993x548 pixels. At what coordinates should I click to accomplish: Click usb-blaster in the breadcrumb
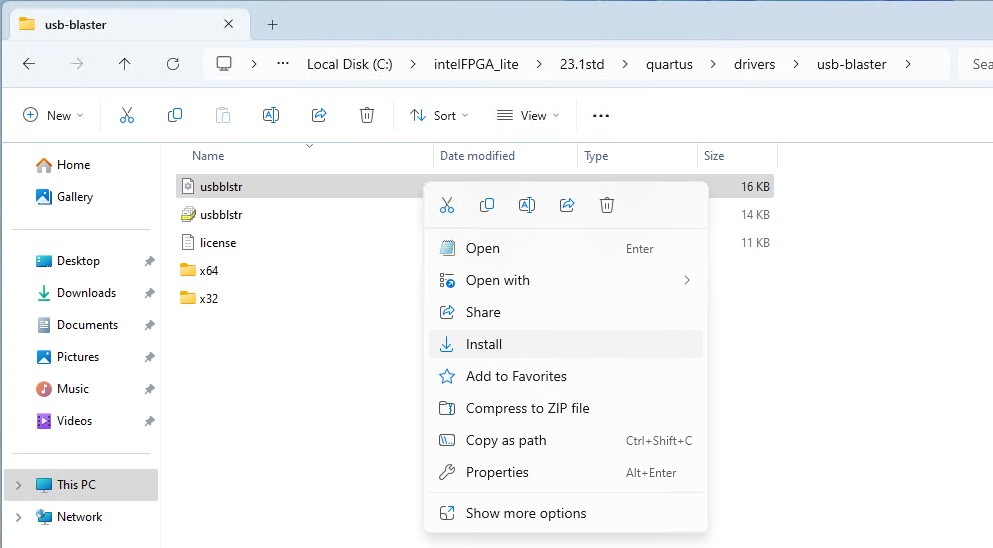click(x=852, y=64)
